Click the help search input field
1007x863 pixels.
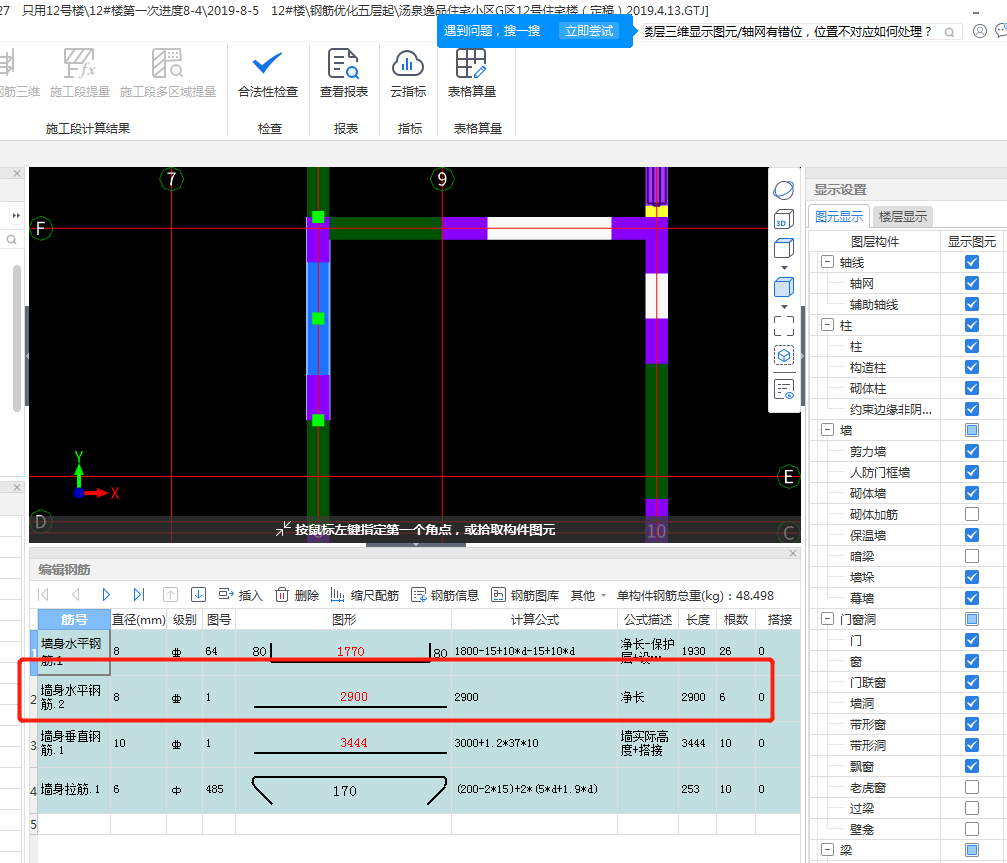(792, 31)
